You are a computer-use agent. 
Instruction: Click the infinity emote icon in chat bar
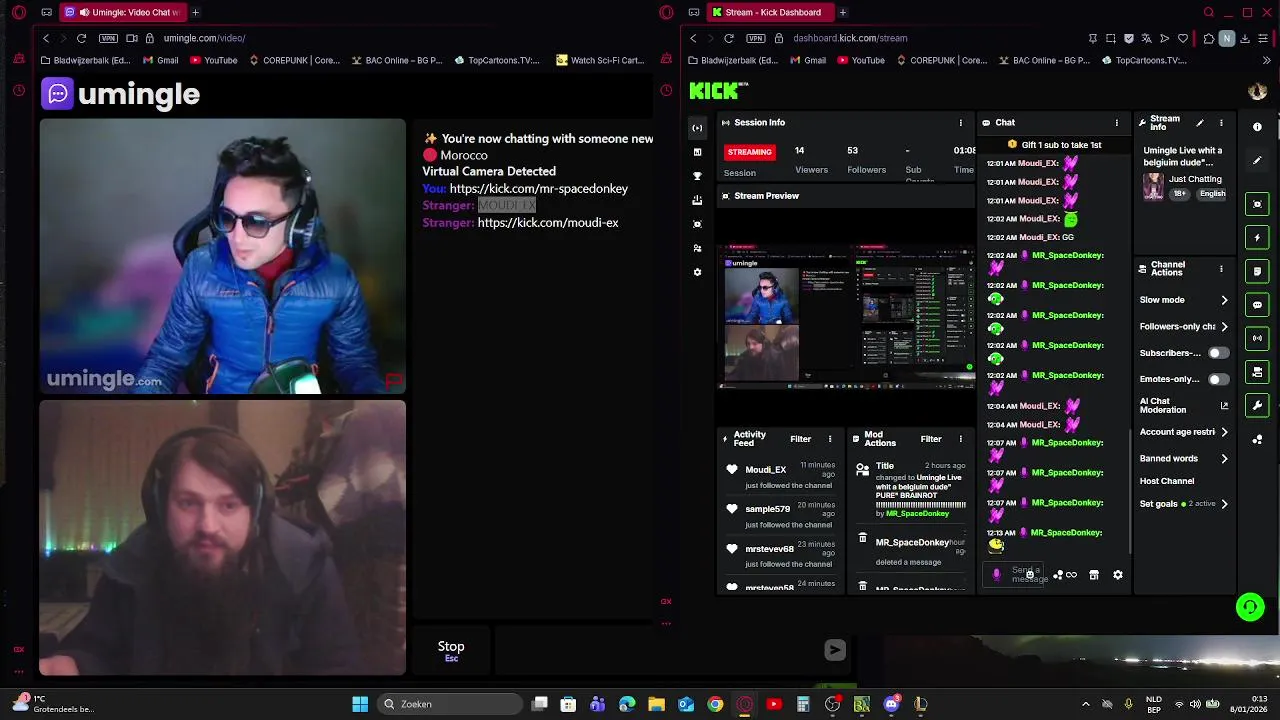pyautogui.click(x=1071, y=575)
